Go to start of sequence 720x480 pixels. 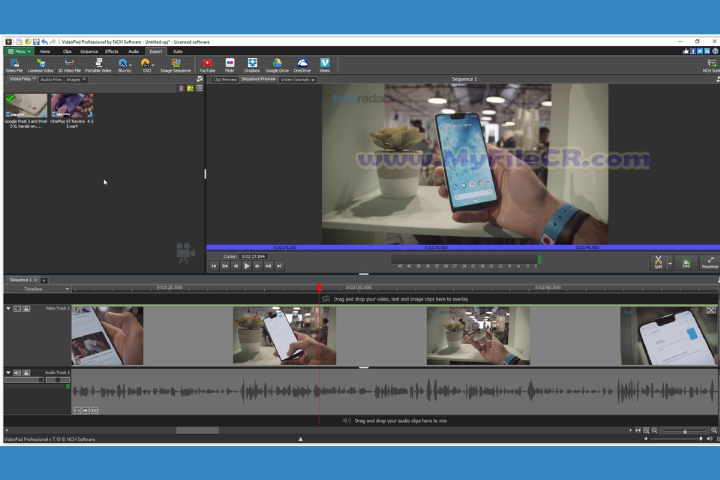[x=214, y=266]
